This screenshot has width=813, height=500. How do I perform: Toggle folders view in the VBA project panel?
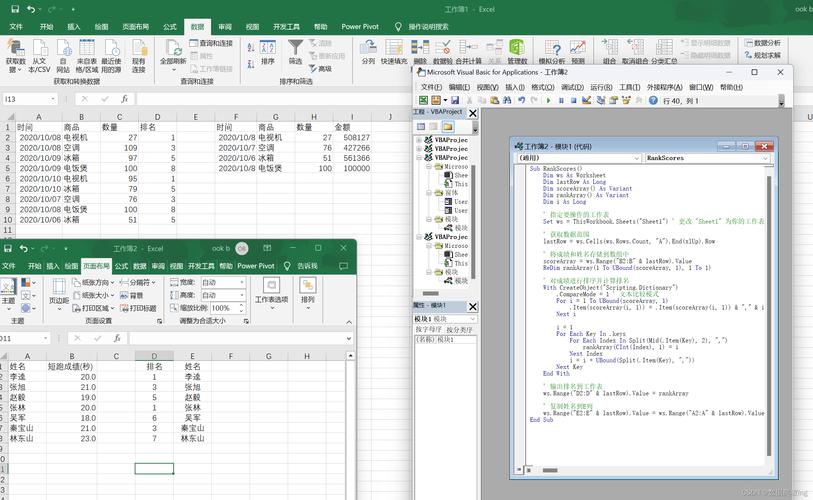tap(447, 127)
